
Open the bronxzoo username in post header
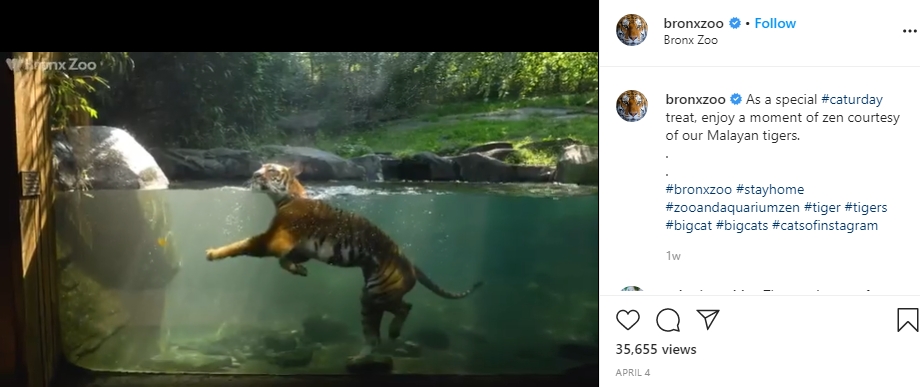(x=694, y=23)
